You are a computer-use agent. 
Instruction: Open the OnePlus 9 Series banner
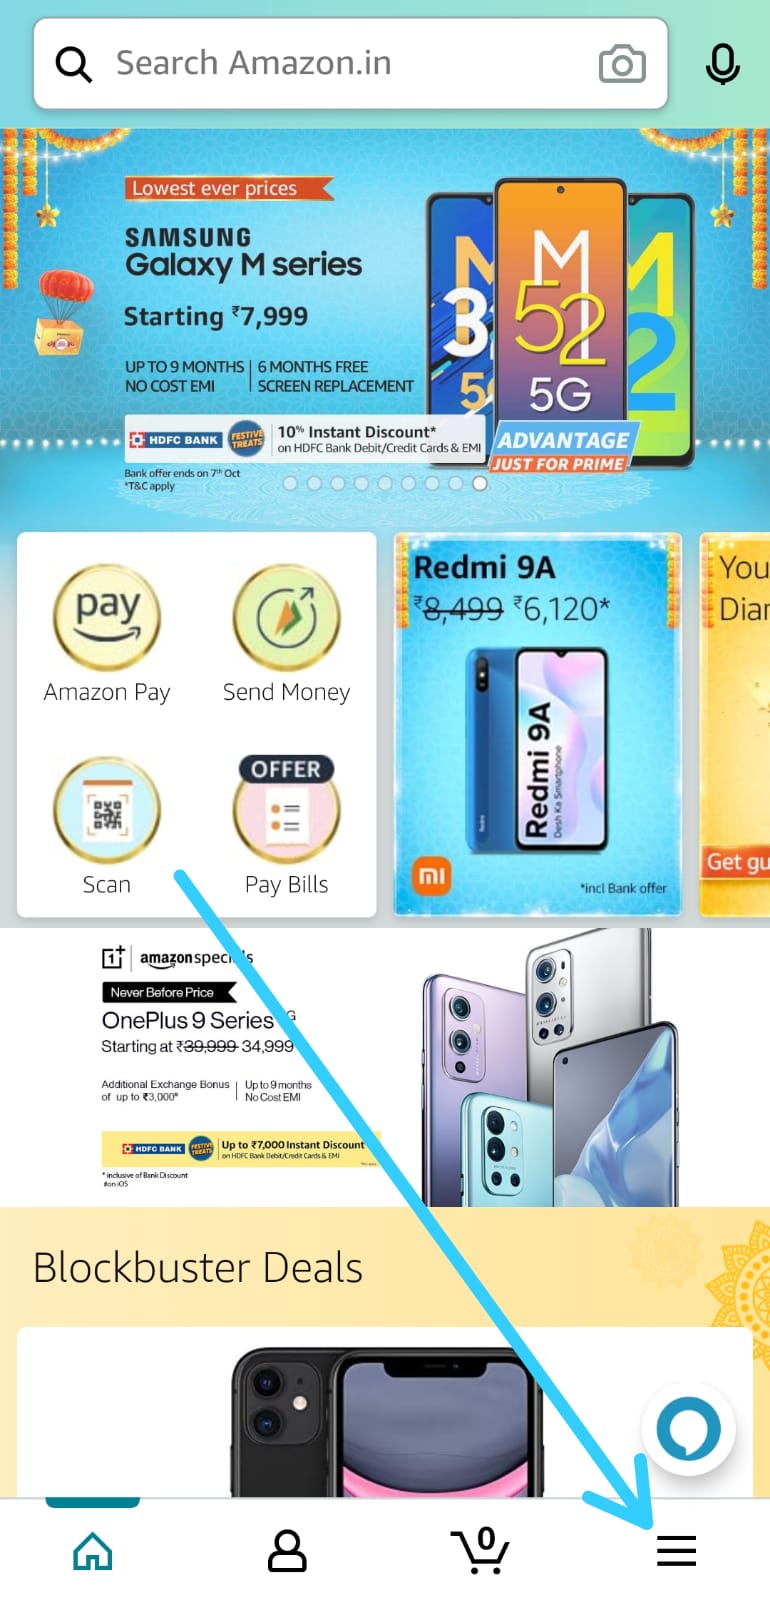[385, 1067]
